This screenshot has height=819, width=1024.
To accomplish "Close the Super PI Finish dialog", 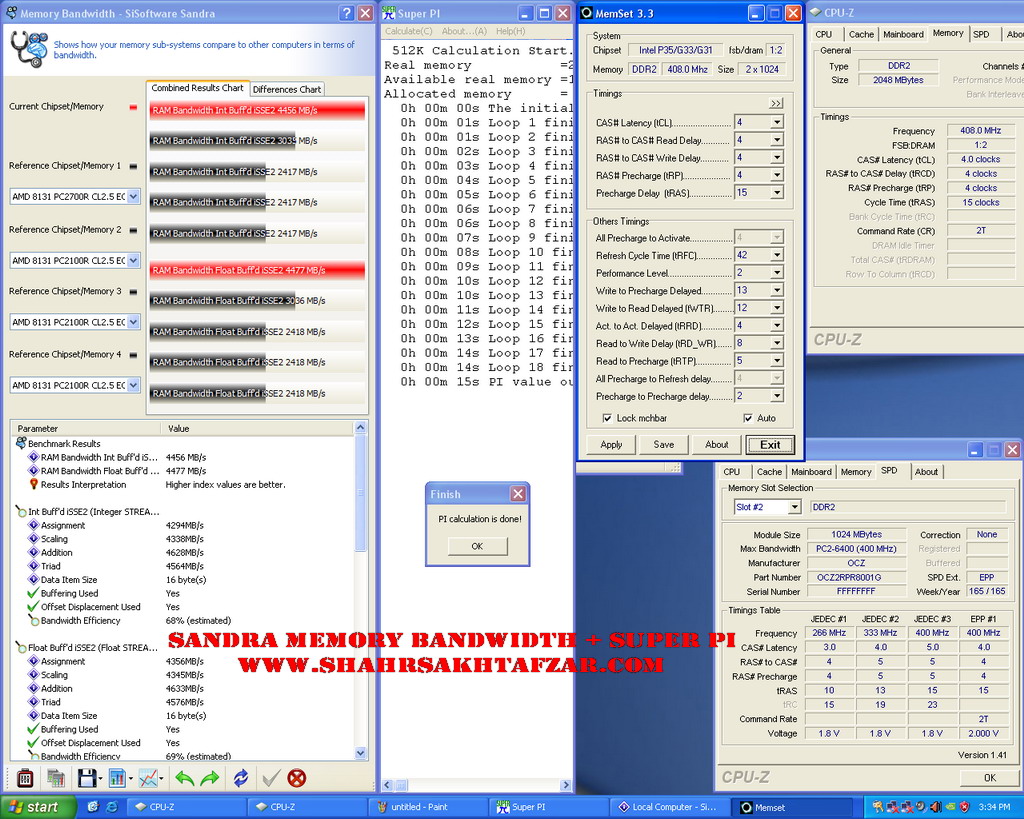I will 518,494.
